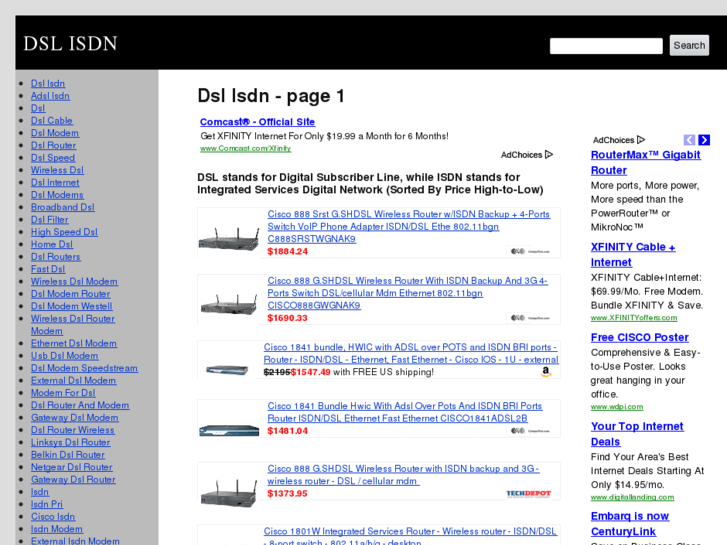Screen dimensions: 727x545
Task: Open Ethernet Dsl Modem sidebar link
Action: click(x=74, y=344)
